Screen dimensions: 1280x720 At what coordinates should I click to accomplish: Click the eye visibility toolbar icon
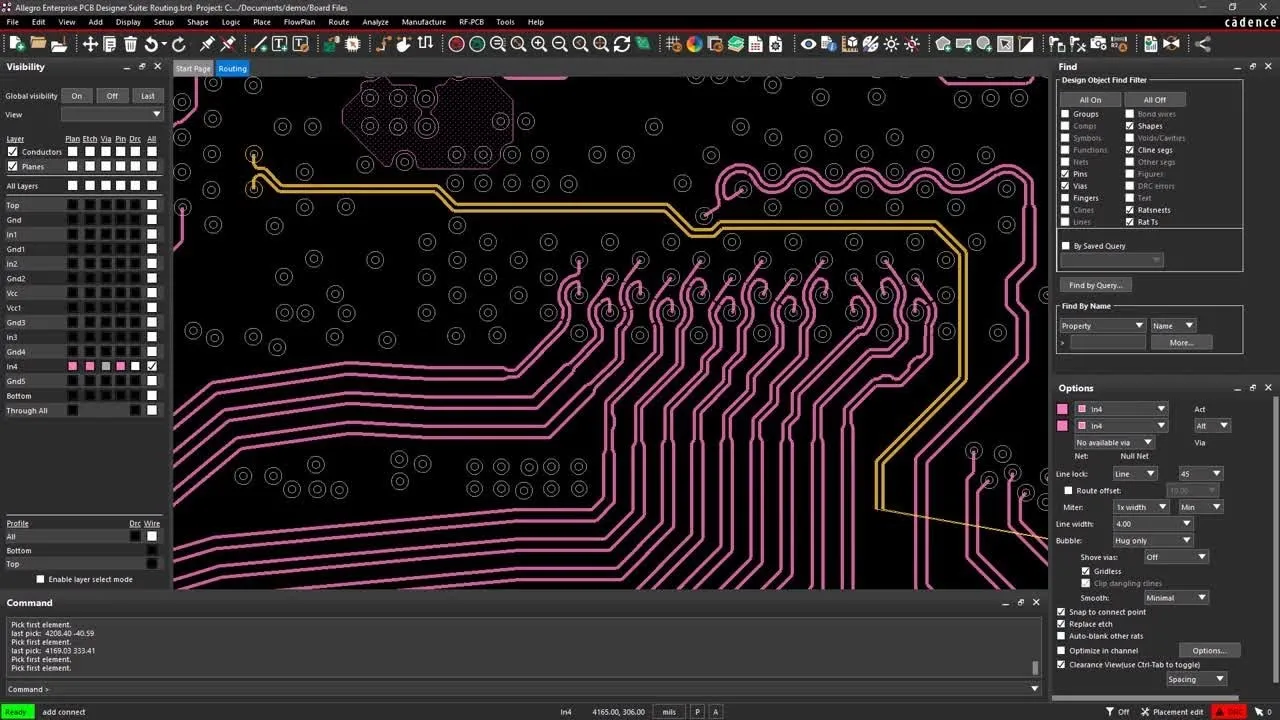pos(808,44)
